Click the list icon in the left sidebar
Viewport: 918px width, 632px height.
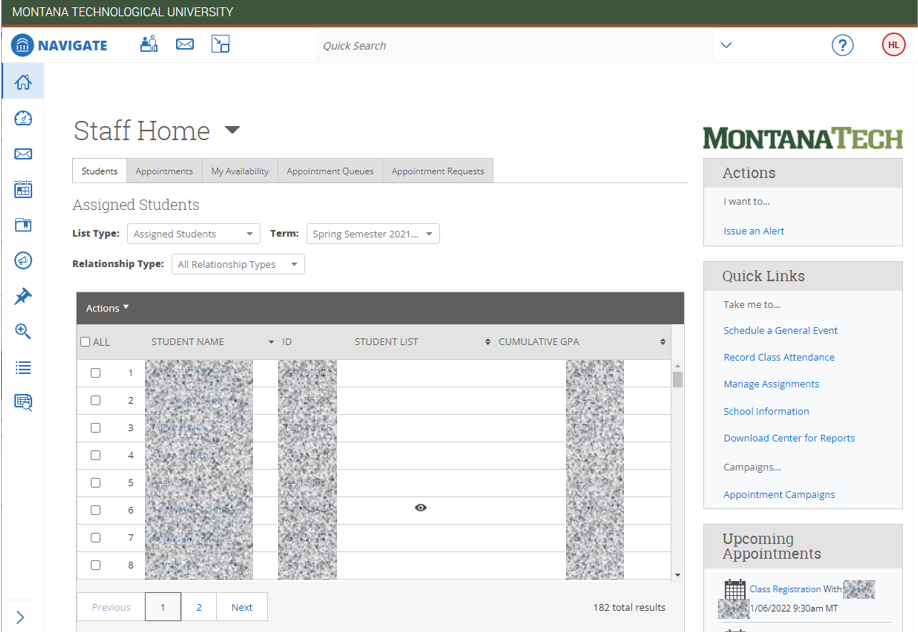tap(23, 368)
